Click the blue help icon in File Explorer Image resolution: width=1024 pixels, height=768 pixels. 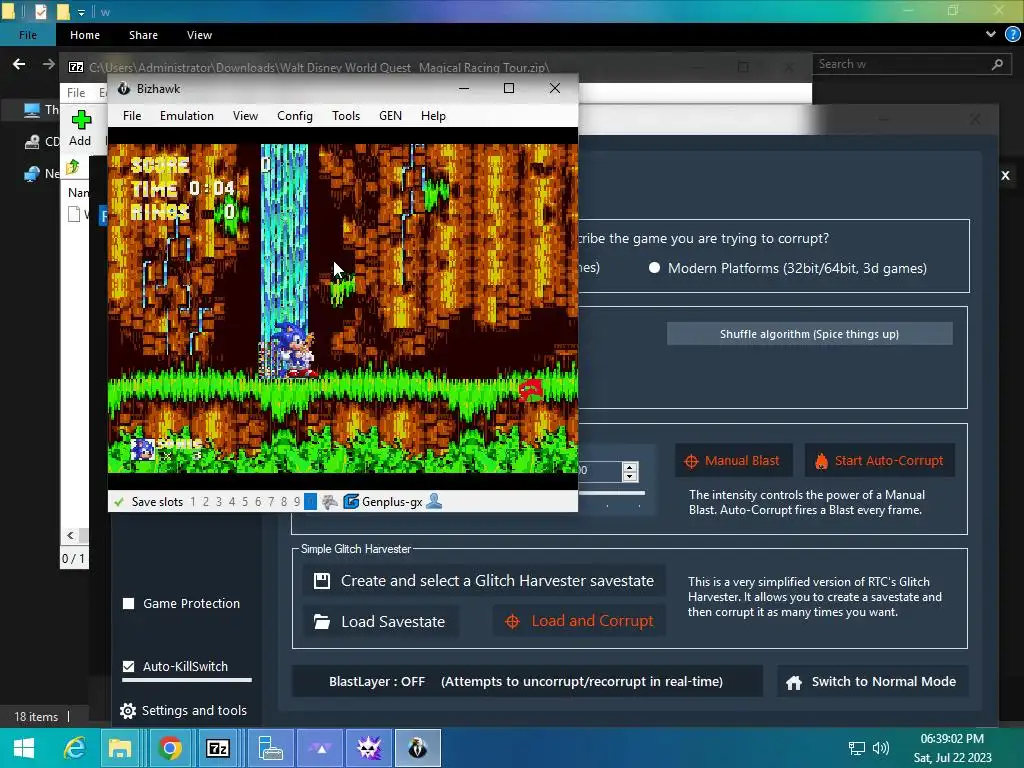1012,35
